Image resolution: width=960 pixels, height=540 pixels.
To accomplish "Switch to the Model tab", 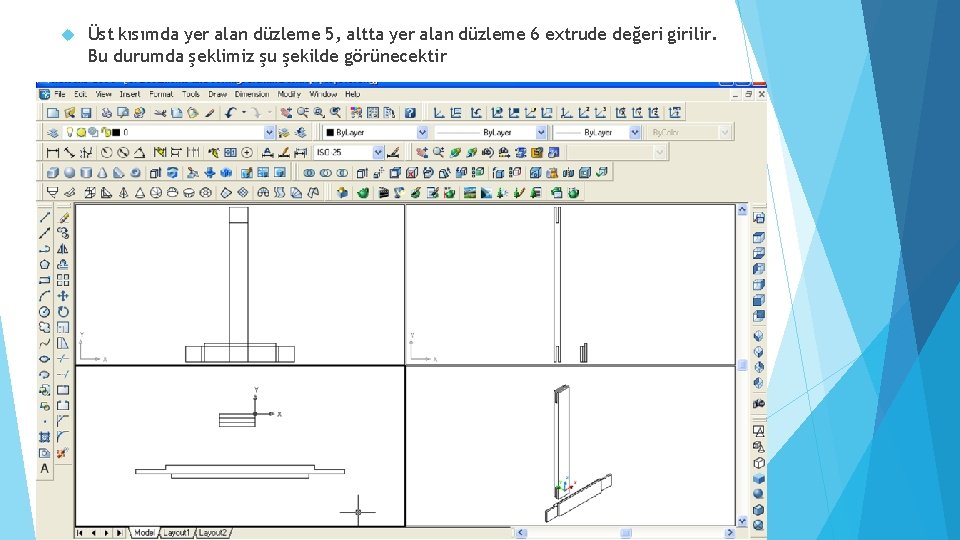I will (144, 533).
